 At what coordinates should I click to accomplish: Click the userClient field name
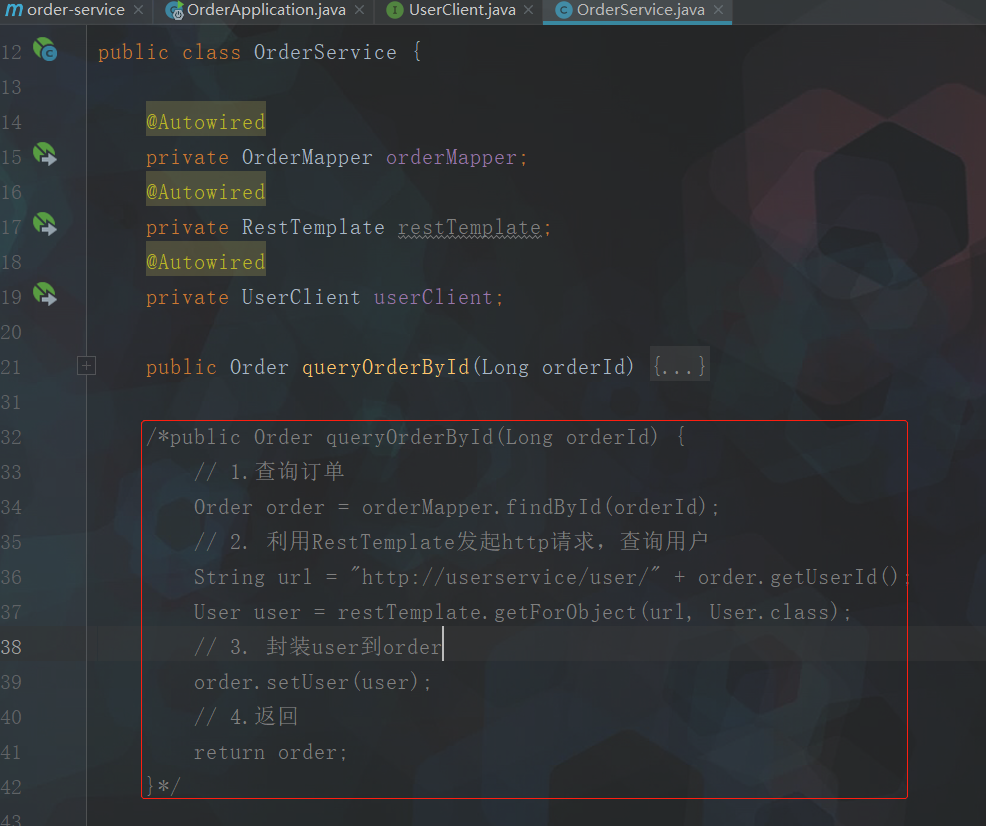click(x=433, y=297)
